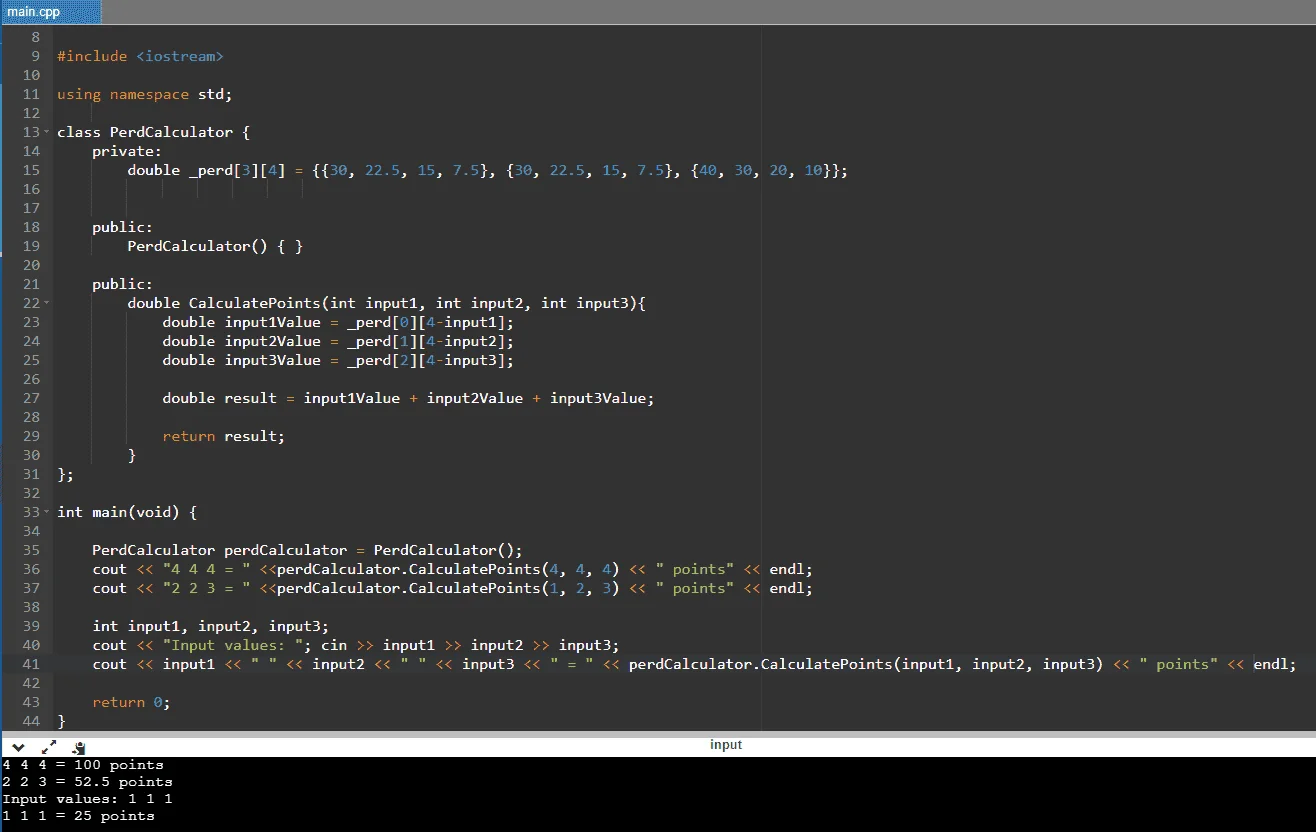This screenshot has height=832, width=1316.
Task: Click the 'double _perd[3][4]' declaration line
Action: coord(487,171)
